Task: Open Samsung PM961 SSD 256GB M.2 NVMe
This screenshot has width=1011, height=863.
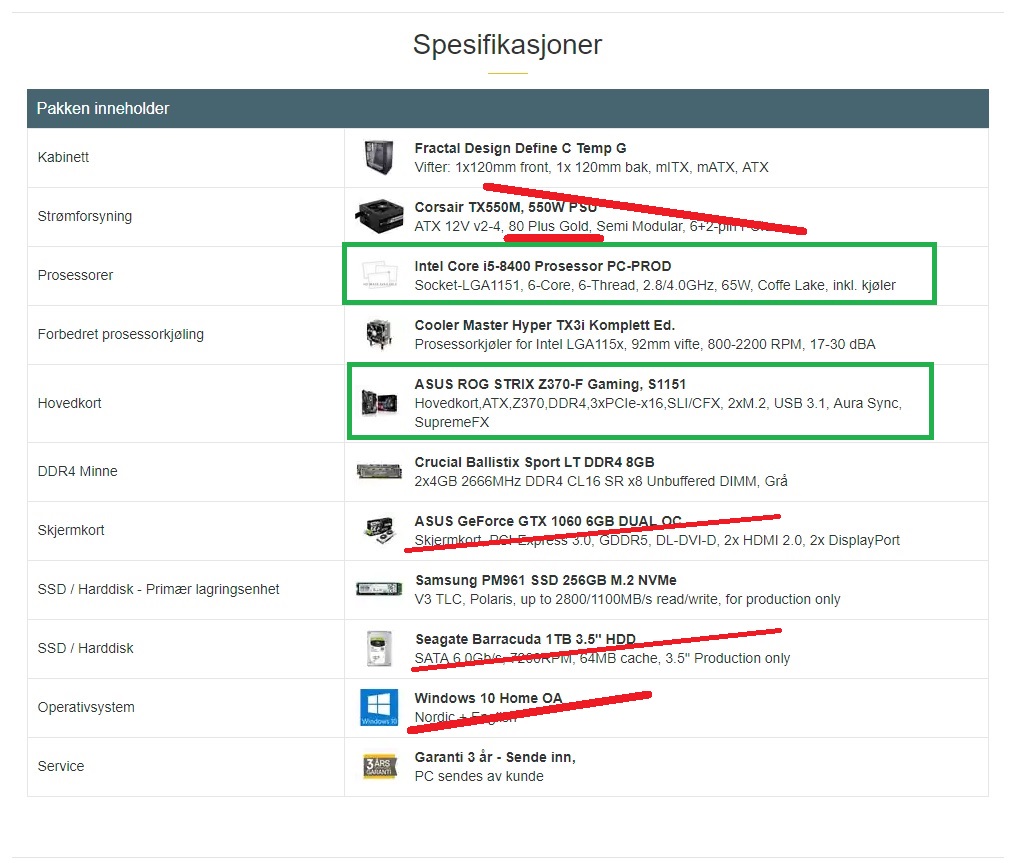Action: pyautogui.click(x=546, y=580)
